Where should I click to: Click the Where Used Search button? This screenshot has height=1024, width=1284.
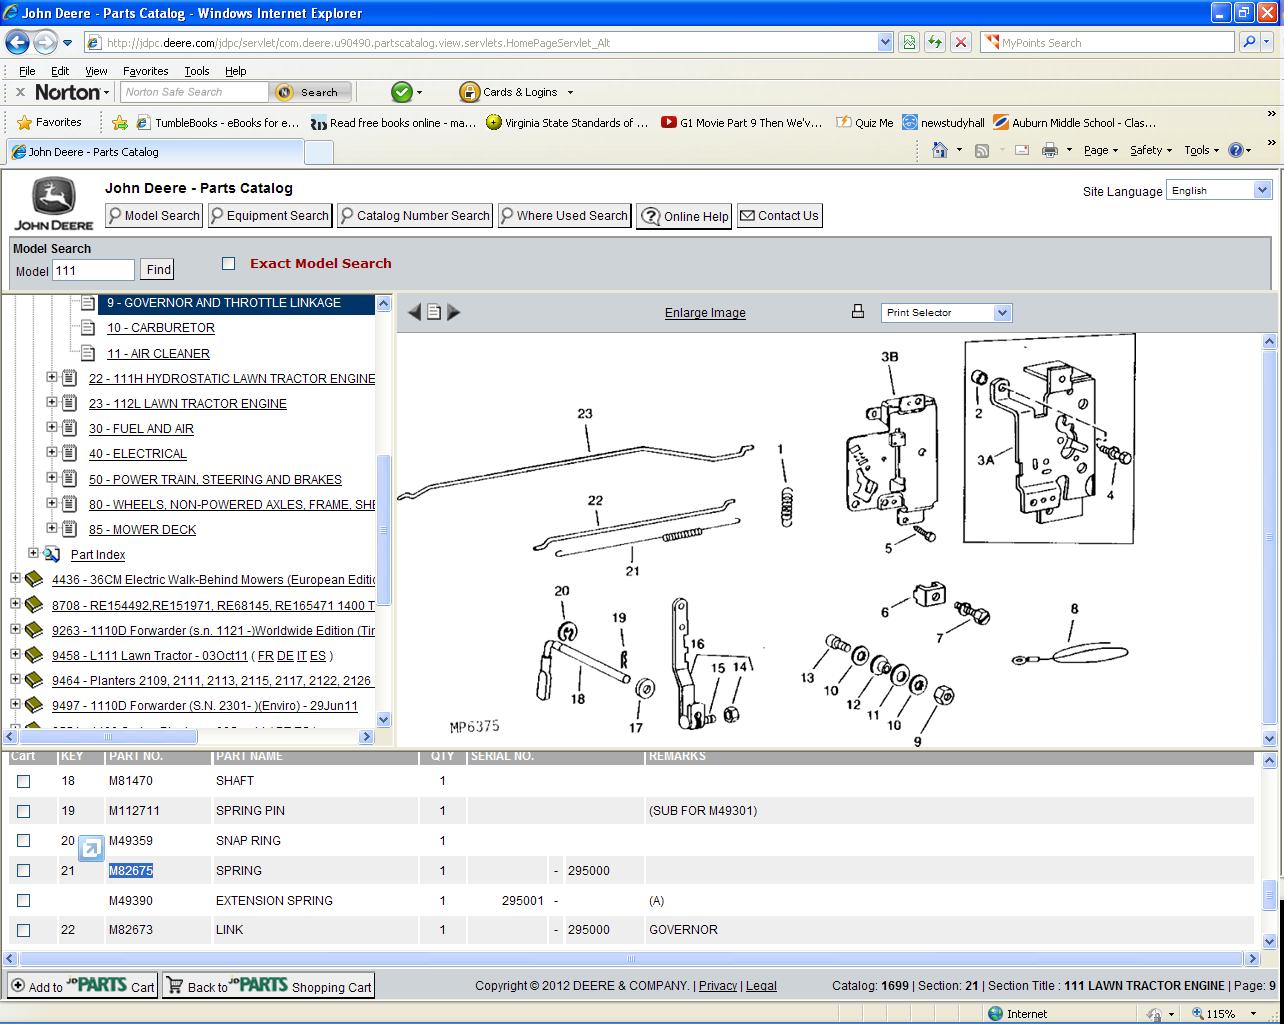pyautogui.click(x=564, y=215)
